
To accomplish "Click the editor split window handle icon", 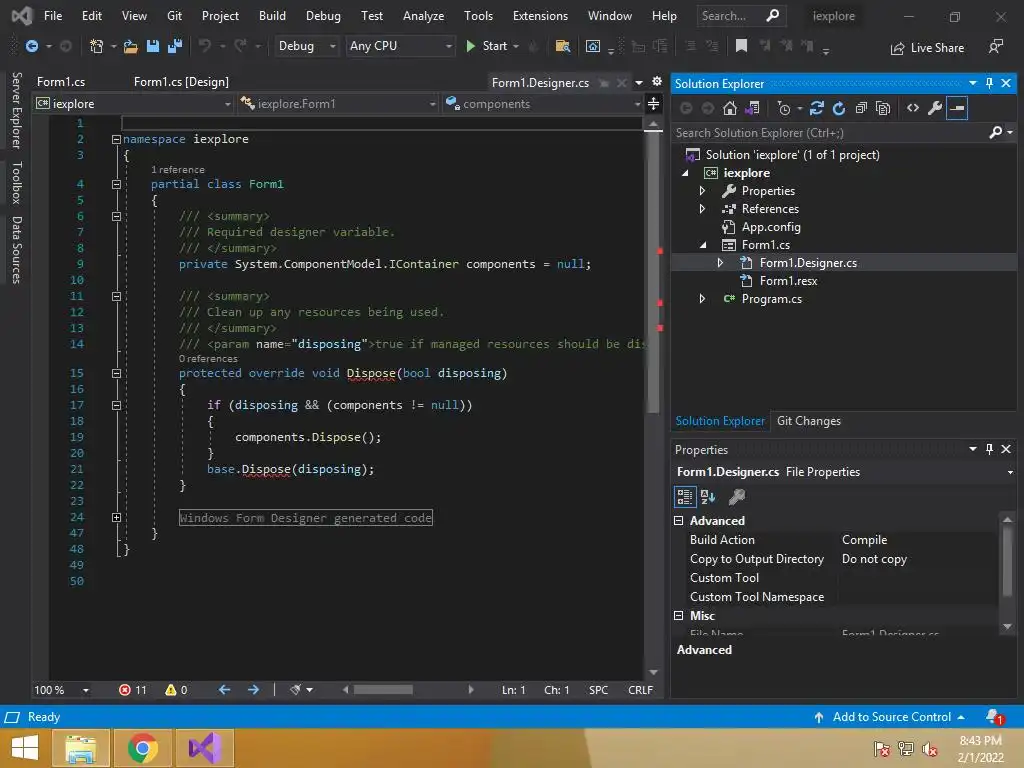I will pos(653,104).
